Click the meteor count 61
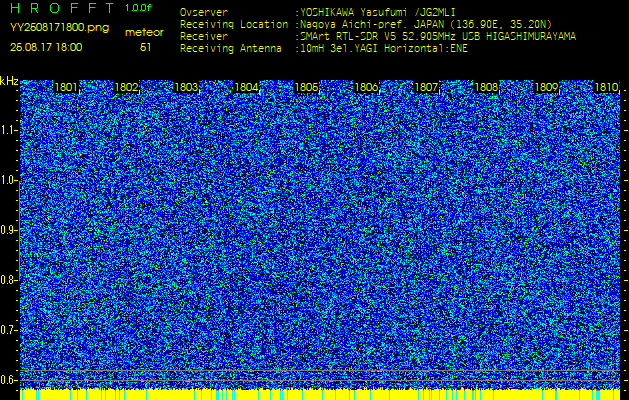The height and width of the screenshot is (400, 629). [145, 47]
